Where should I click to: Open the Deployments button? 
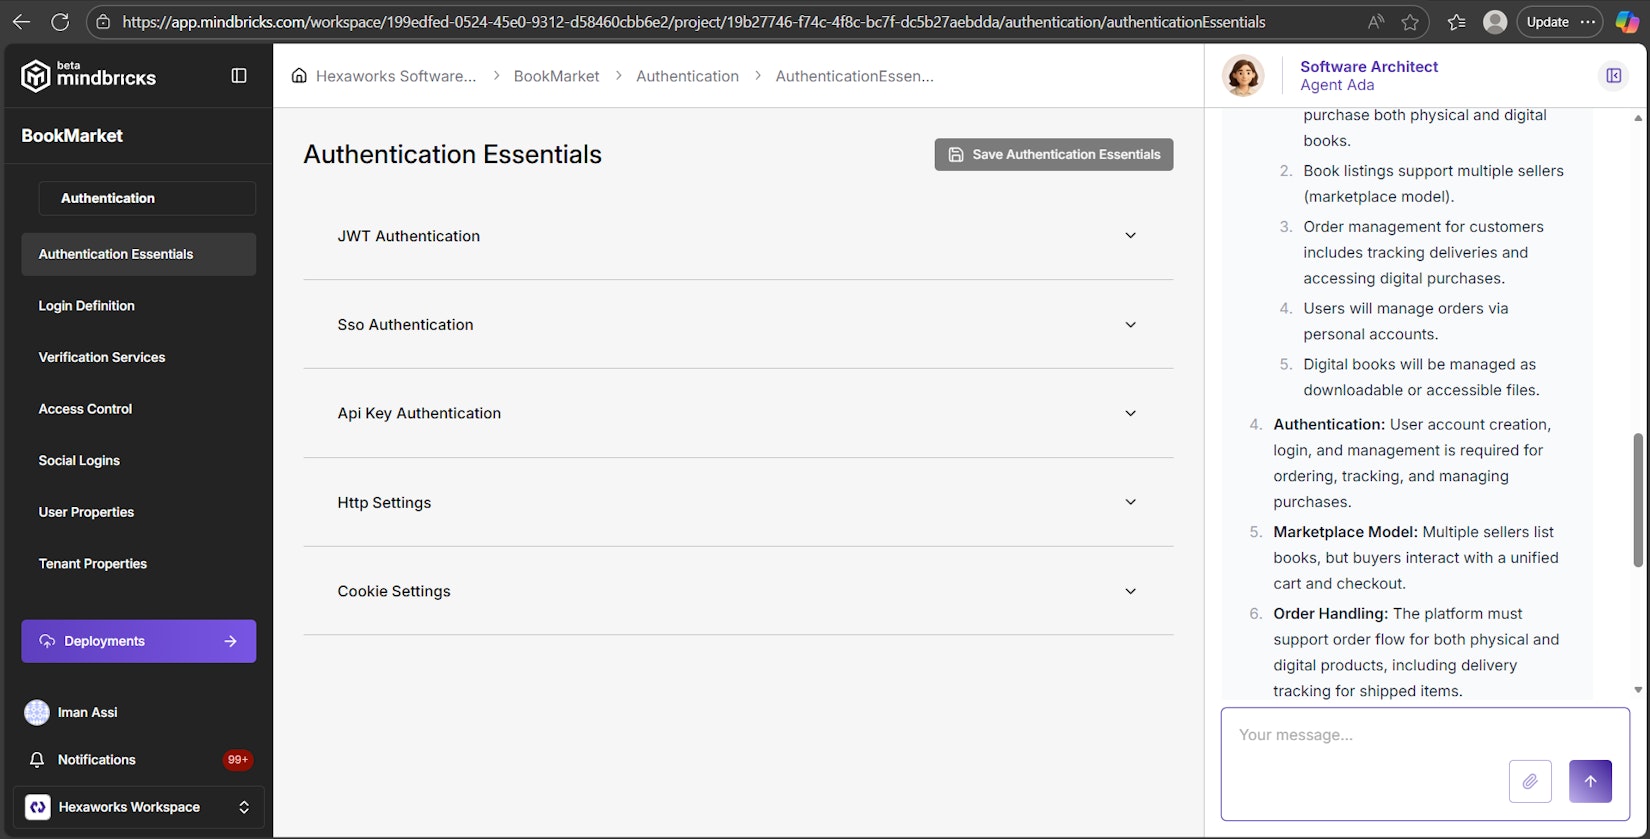pos(138,641)
